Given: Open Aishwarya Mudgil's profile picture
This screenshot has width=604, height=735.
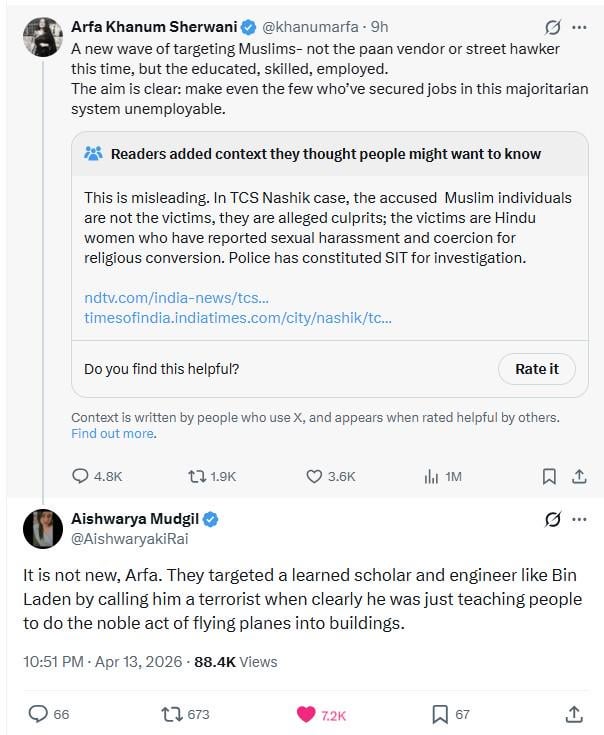Looking at the screenshot, I should point(43,528).
